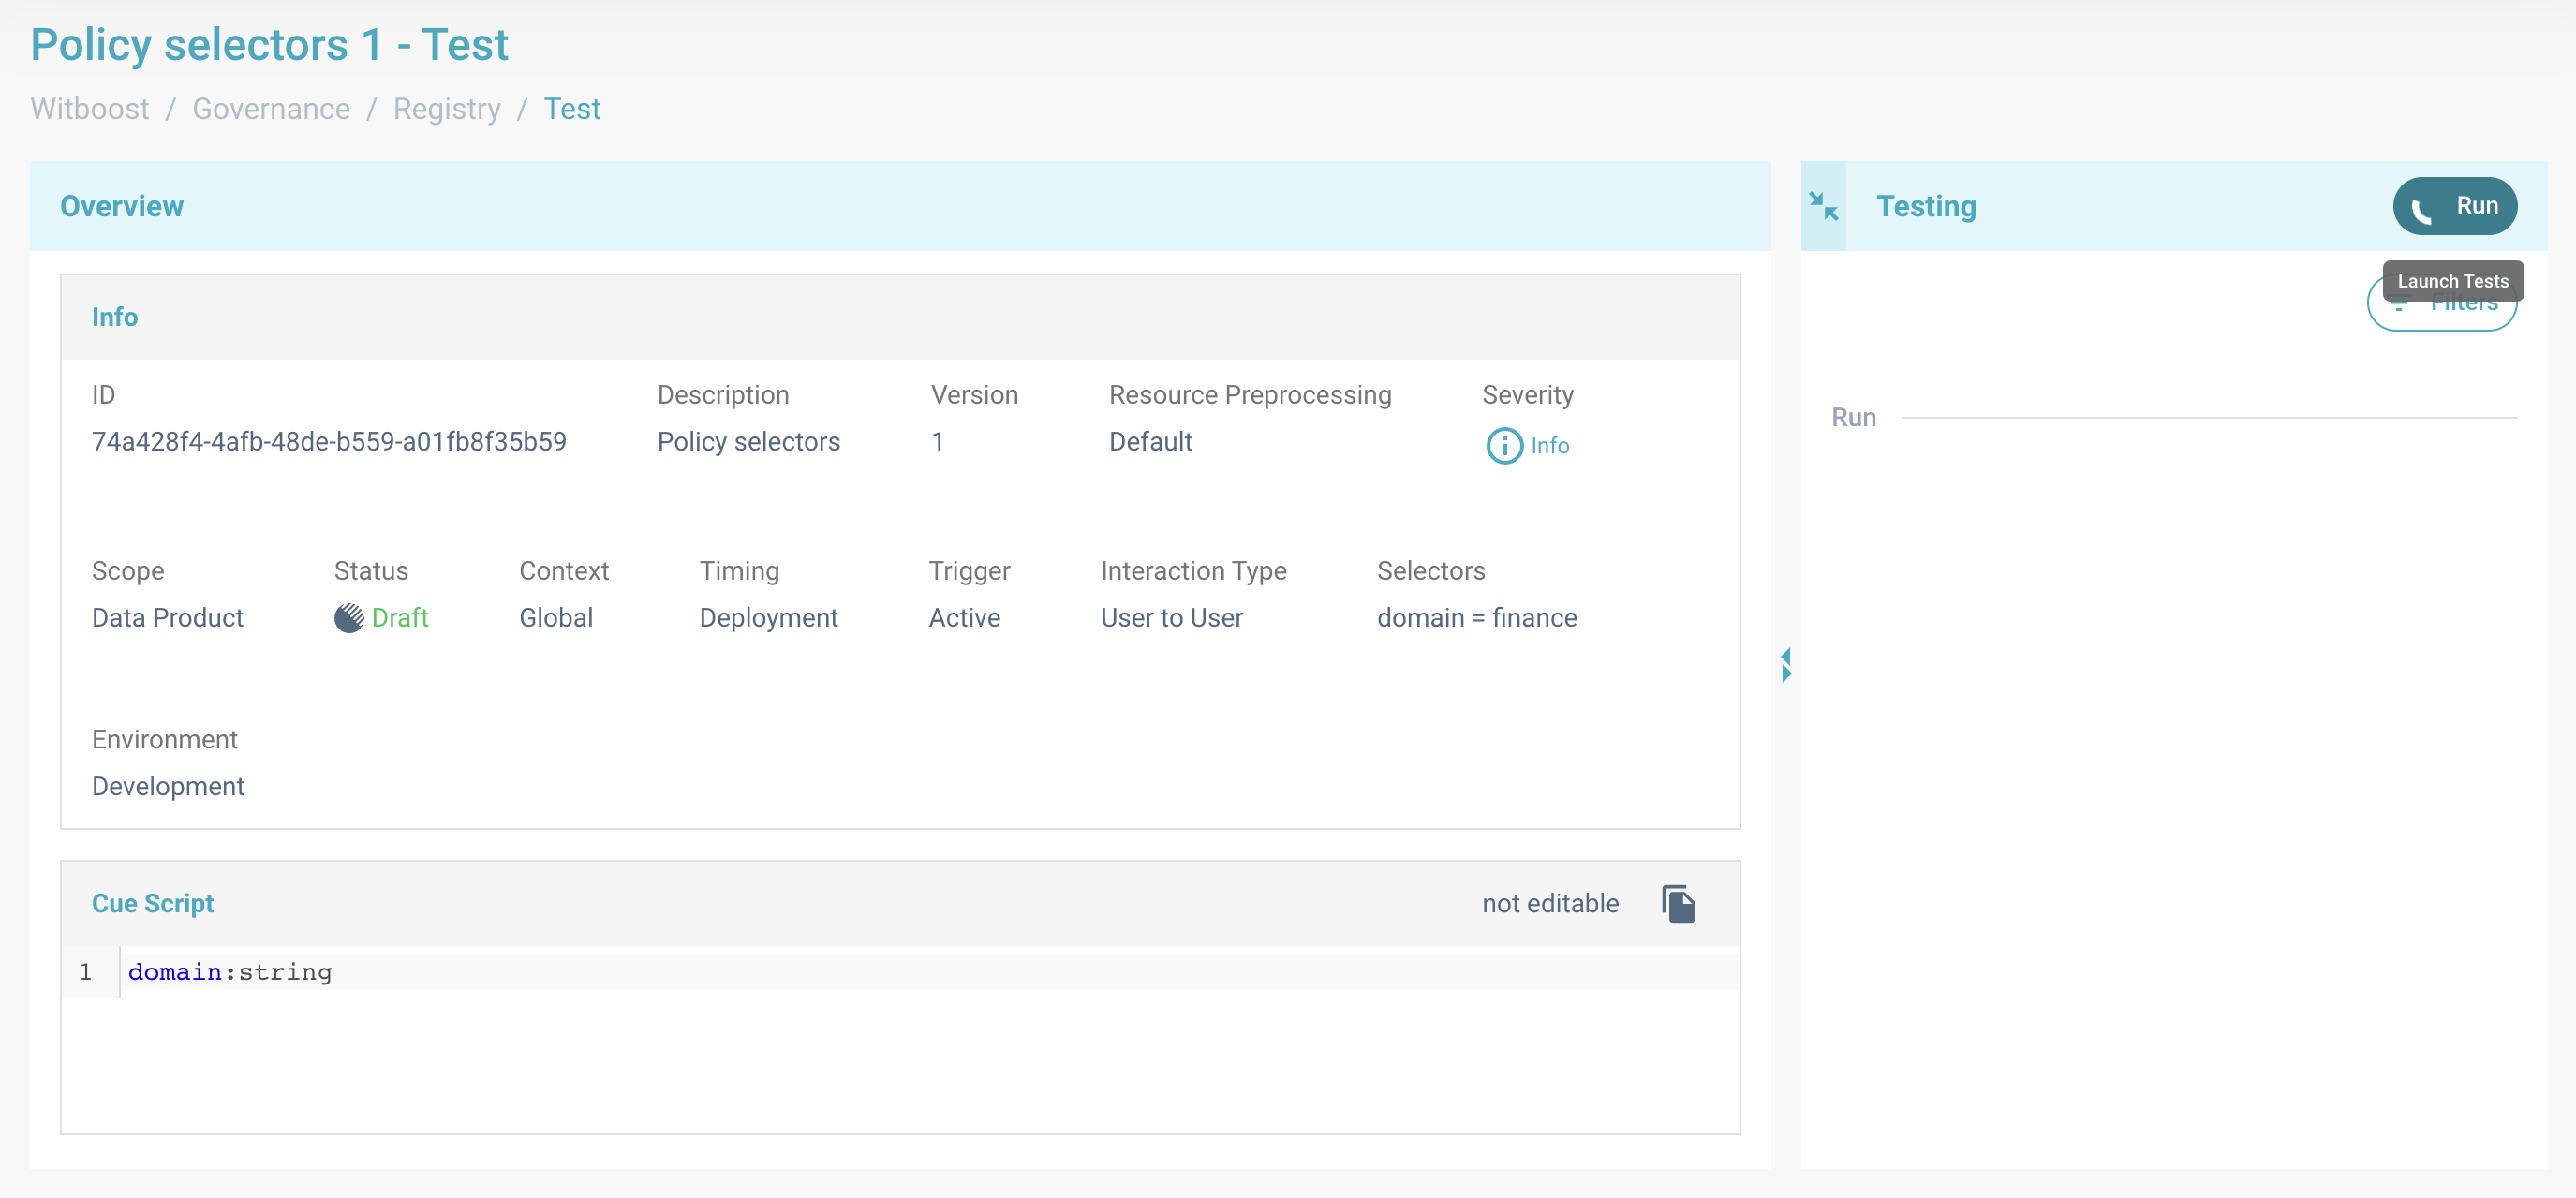Click the Testing panel title
Viewport: 2576px width, 1198px height.
point(1925,206)
